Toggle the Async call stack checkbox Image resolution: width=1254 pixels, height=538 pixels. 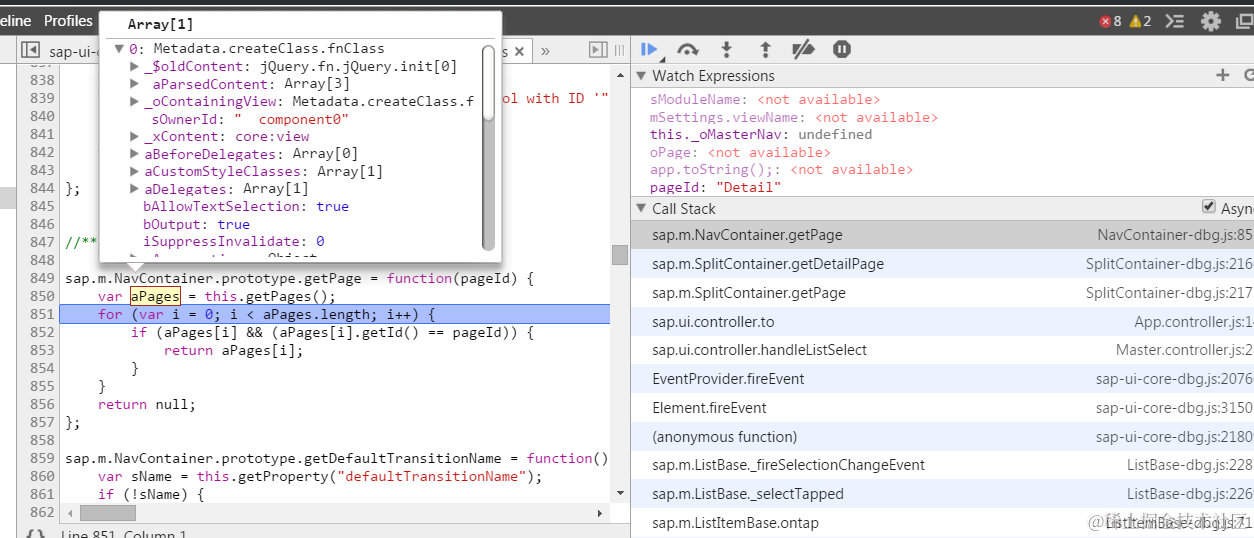coord(1209,207)
